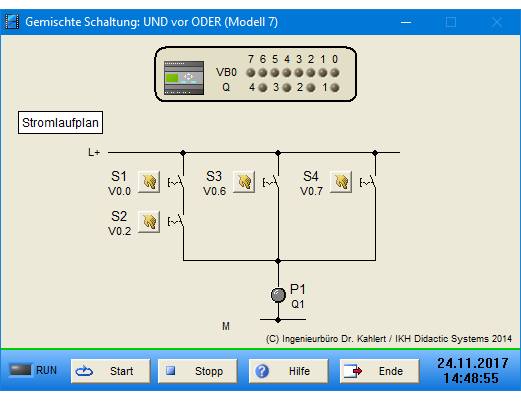
Task: Toggle the S4 V0.7 switch contact symbol
Action: (x=367, y=182)
